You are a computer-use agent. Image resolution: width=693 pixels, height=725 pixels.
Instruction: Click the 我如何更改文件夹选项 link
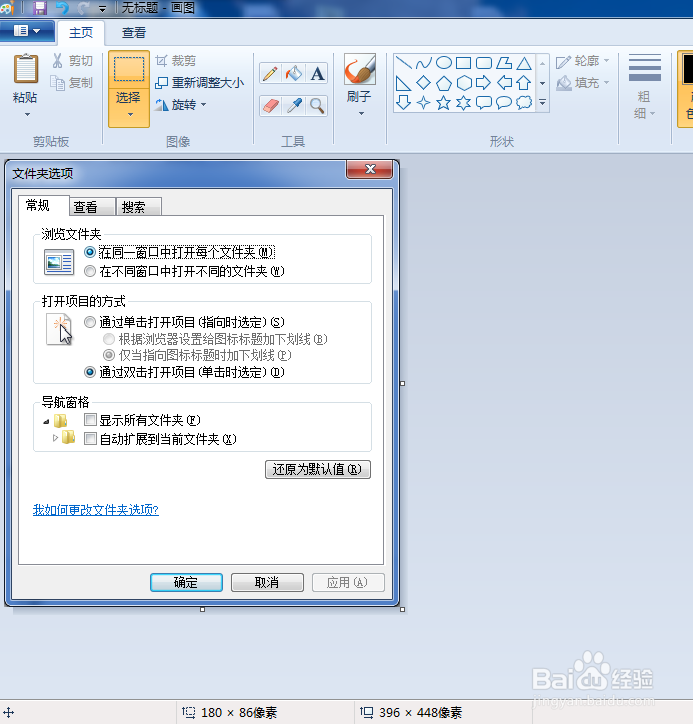[95, 510]
